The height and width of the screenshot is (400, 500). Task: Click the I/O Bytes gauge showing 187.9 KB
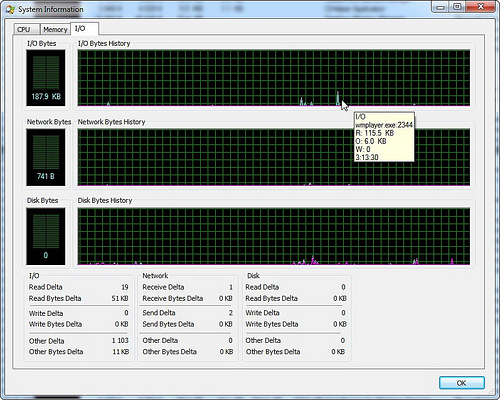tap(46, 78)
